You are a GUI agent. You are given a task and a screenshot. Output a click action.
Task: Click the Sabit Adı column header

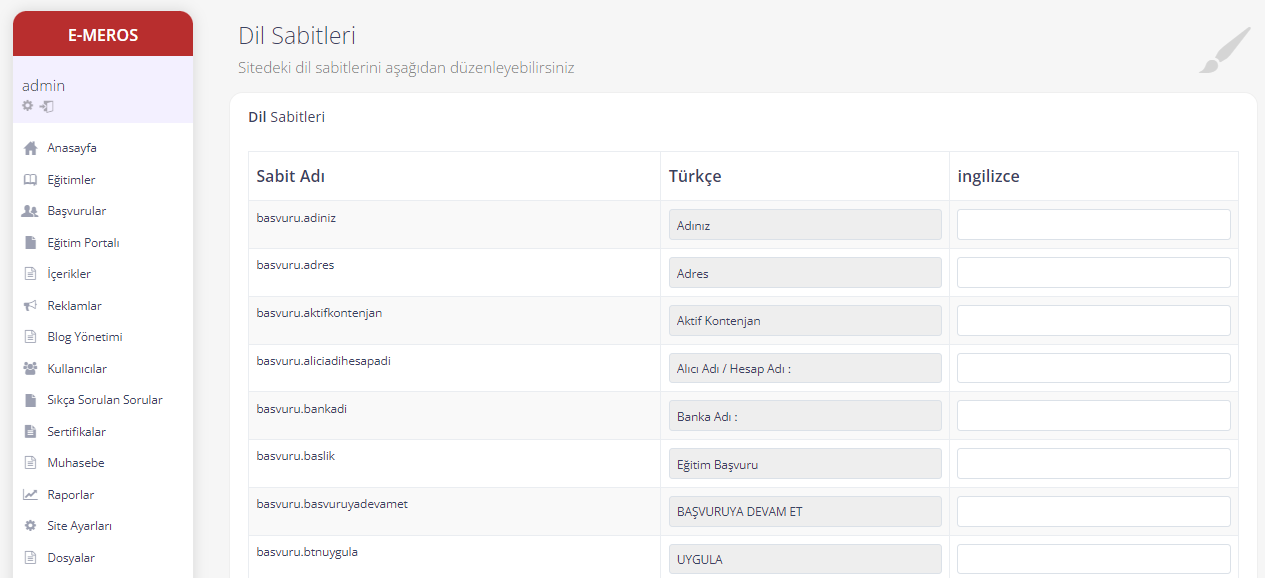pyautogui.click(x=291, y=176)
